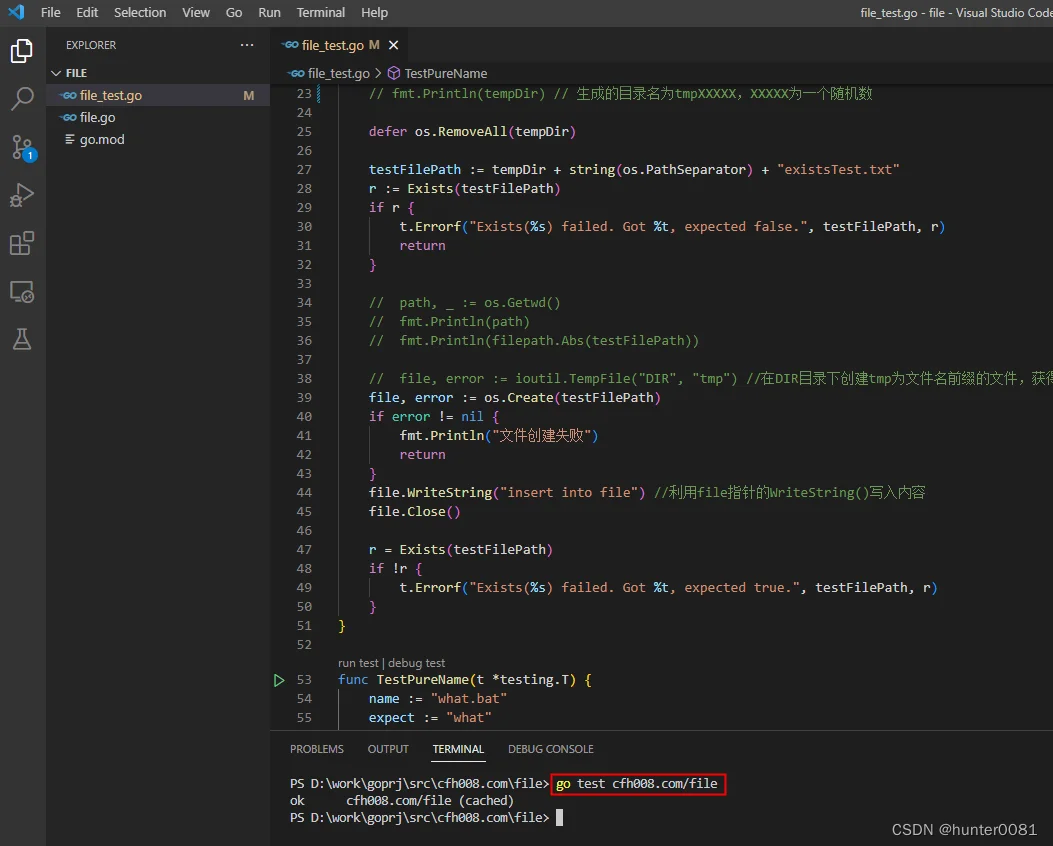Open the Extensions view icon

click(21, 243)
